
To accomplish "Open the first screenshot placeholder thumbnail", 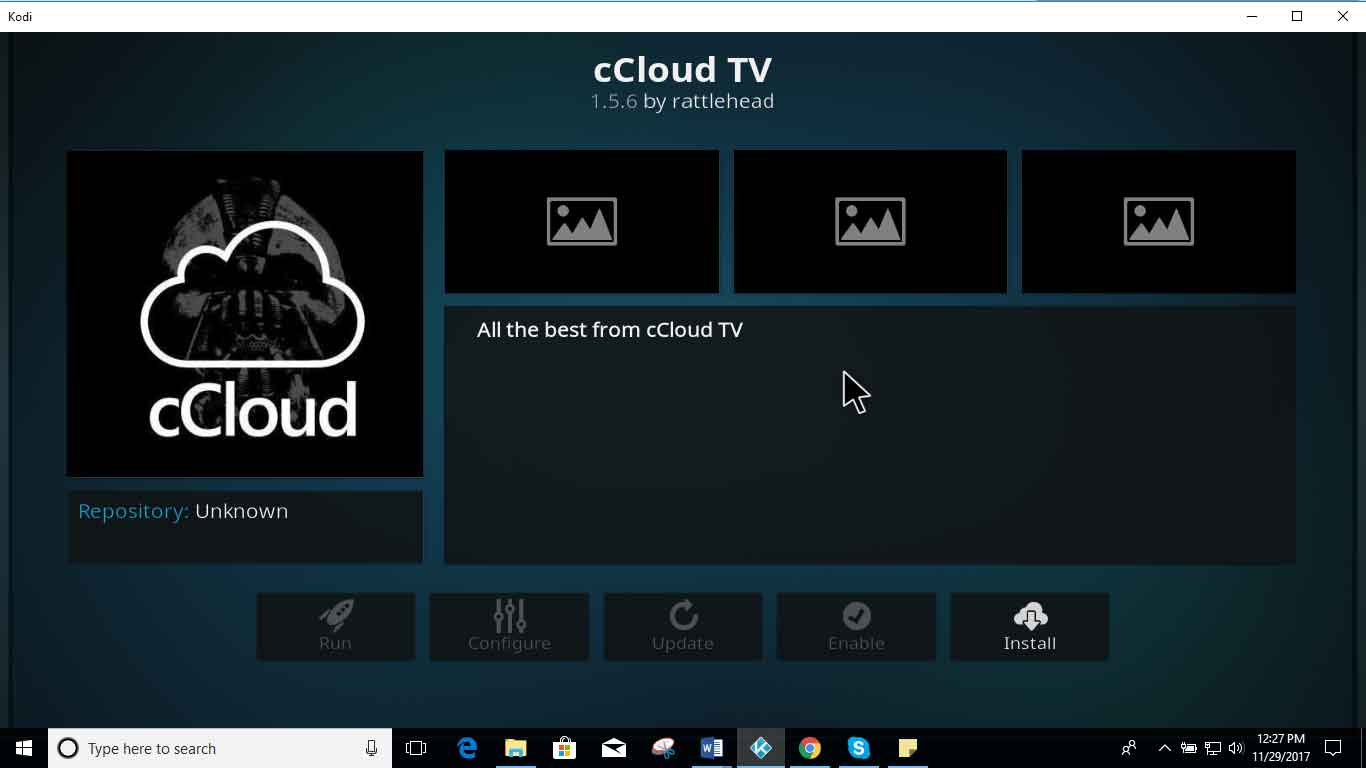I will (582, 222).
